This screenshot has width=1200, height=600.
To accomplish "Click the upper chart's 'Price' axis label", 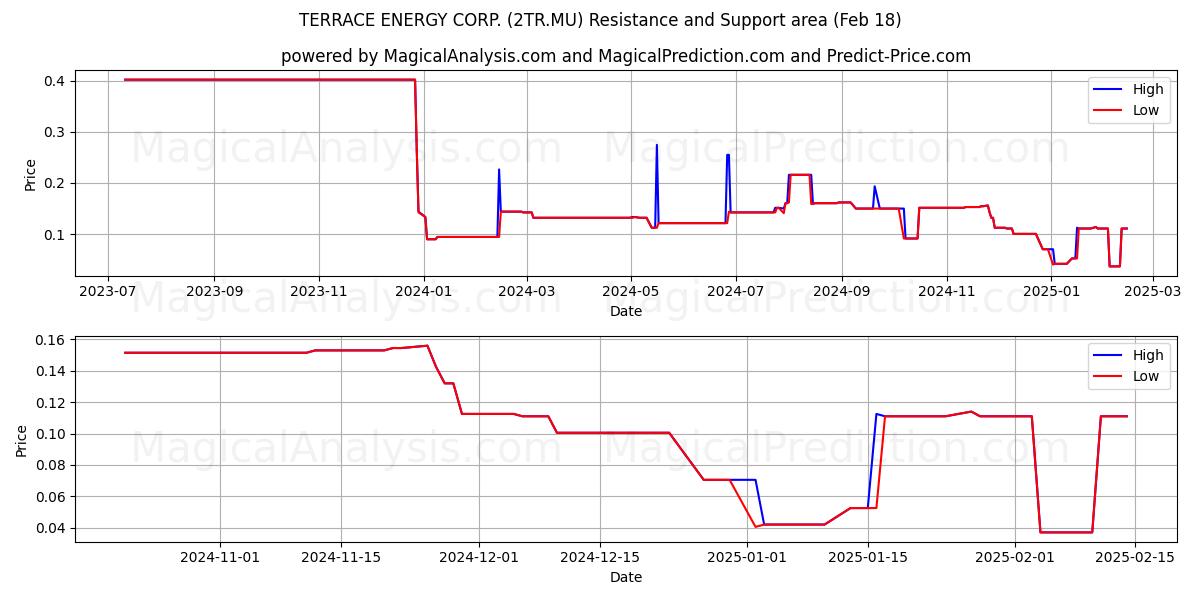I will tap(30, 174).
